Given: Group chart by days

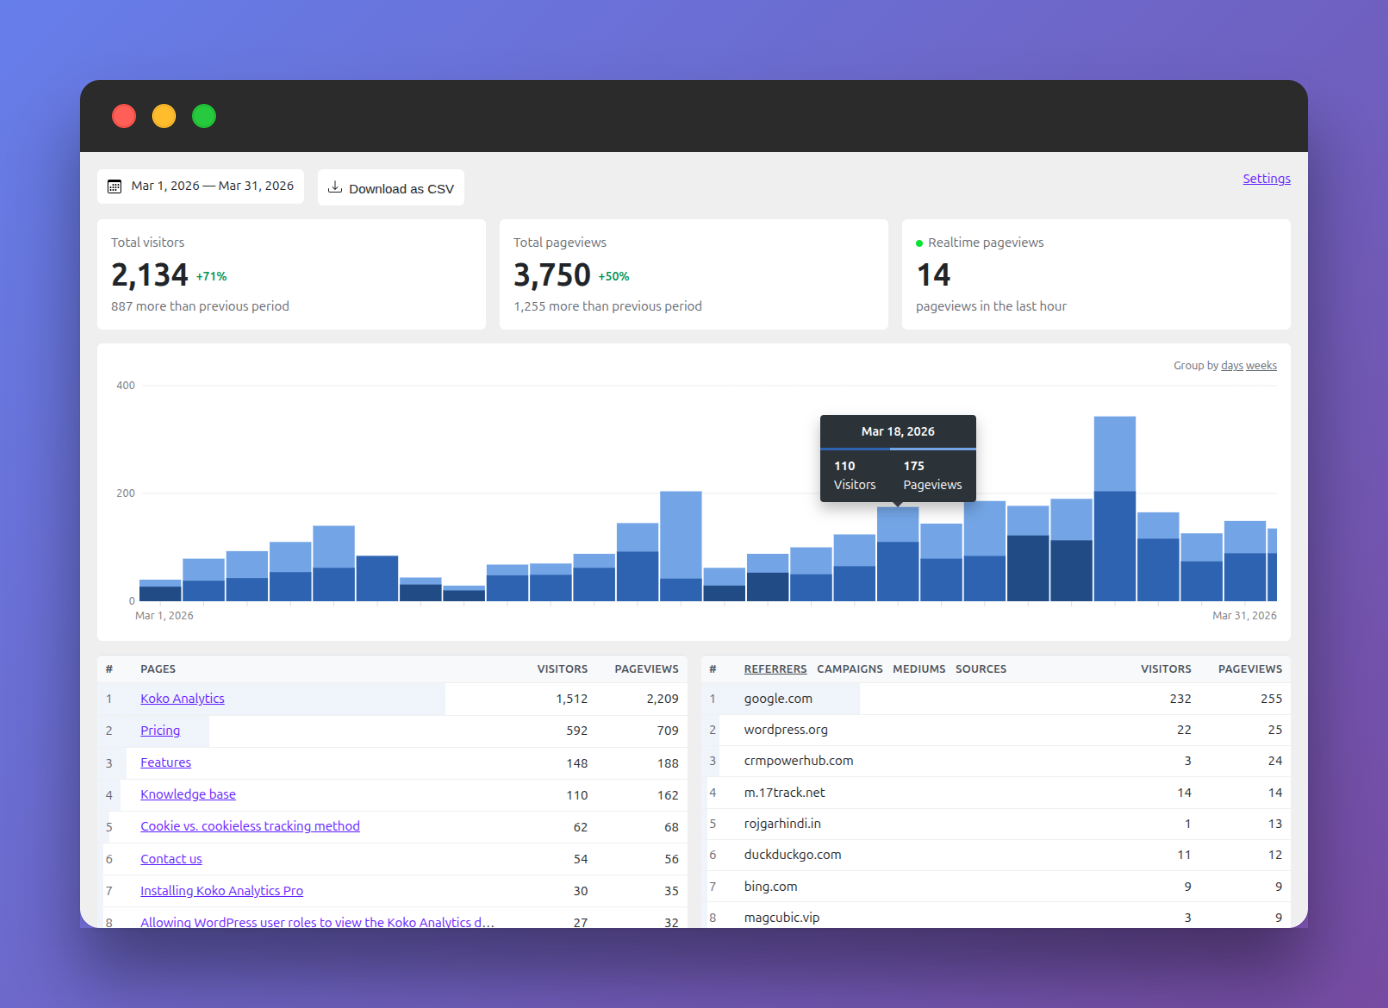Looking at the screenshot, I should [x=1232, y=366].
